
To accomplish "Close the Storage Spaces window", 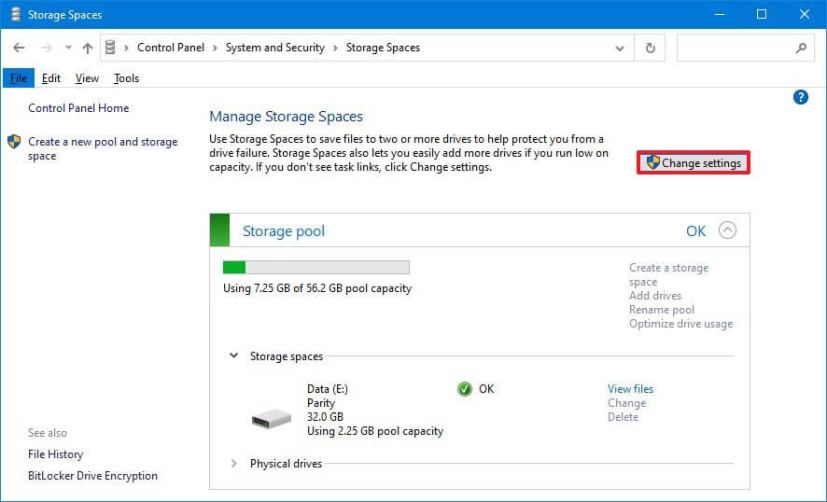I will pos(804,14).
